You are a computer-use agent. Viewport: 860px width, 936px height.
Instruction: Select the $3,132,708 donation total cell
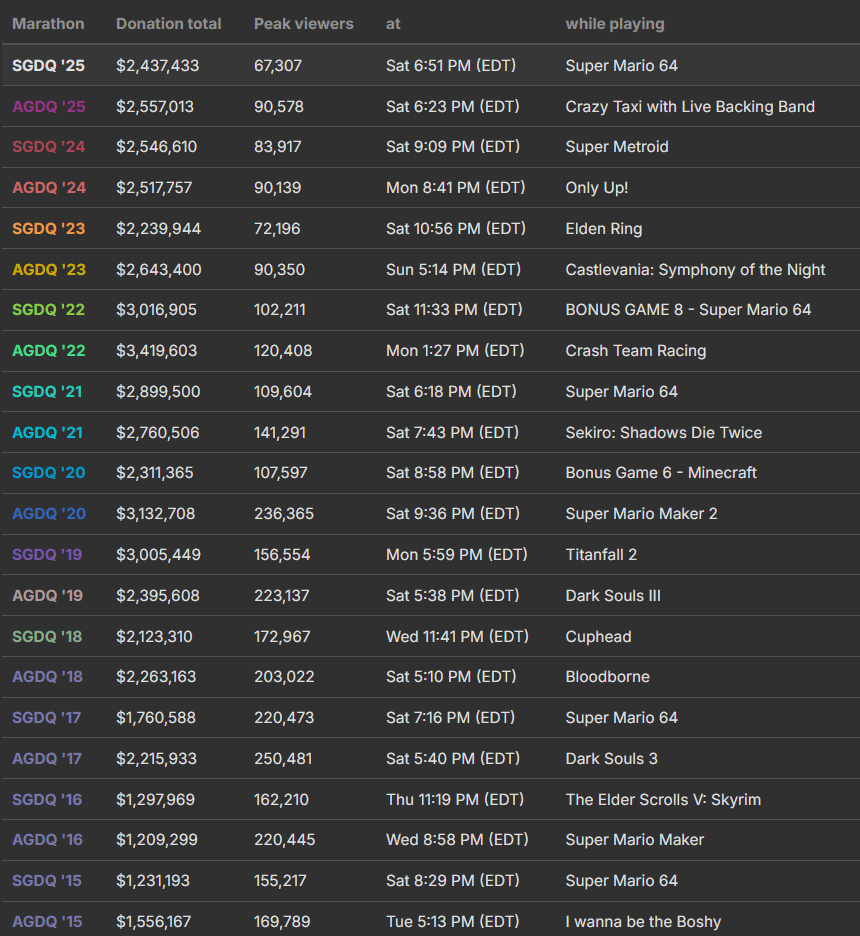pos(156,513)
